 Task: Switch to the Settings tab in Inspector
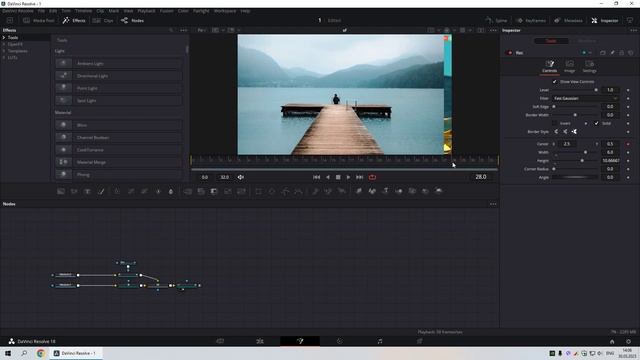589,66
